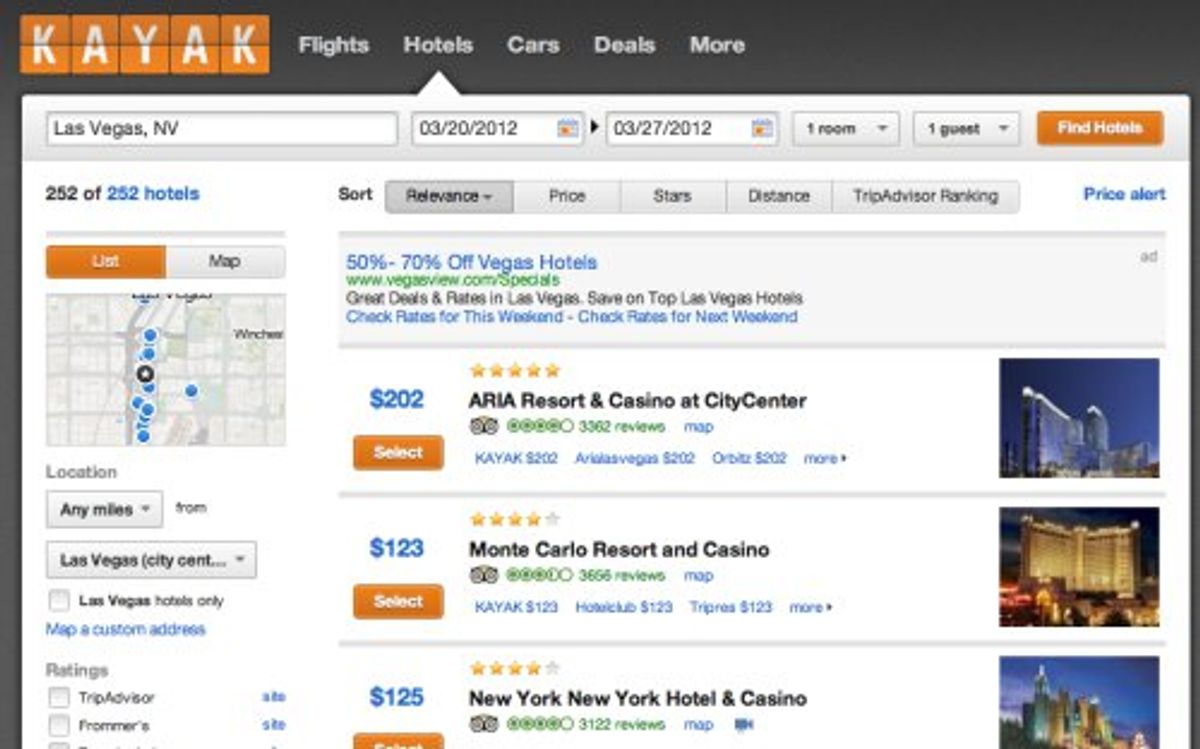Switch to the Map view tab
This screenshot has width=1200, height=749.
(225, 261)
